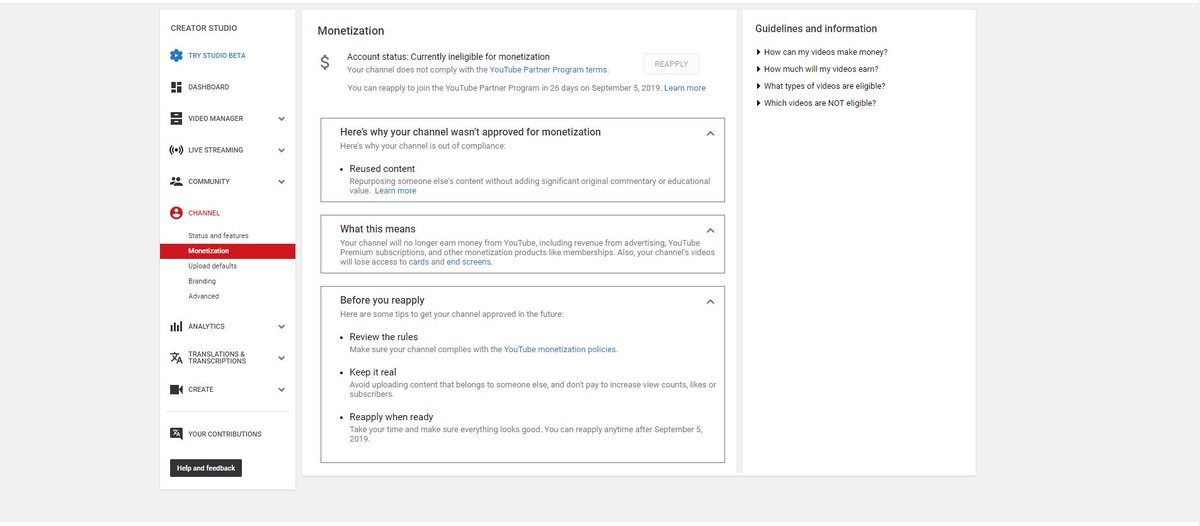The height and width of the screenshot is (526, 1200).
Task: Expand the Live Streaming menu chevron
Action: (x=281, y=150)
